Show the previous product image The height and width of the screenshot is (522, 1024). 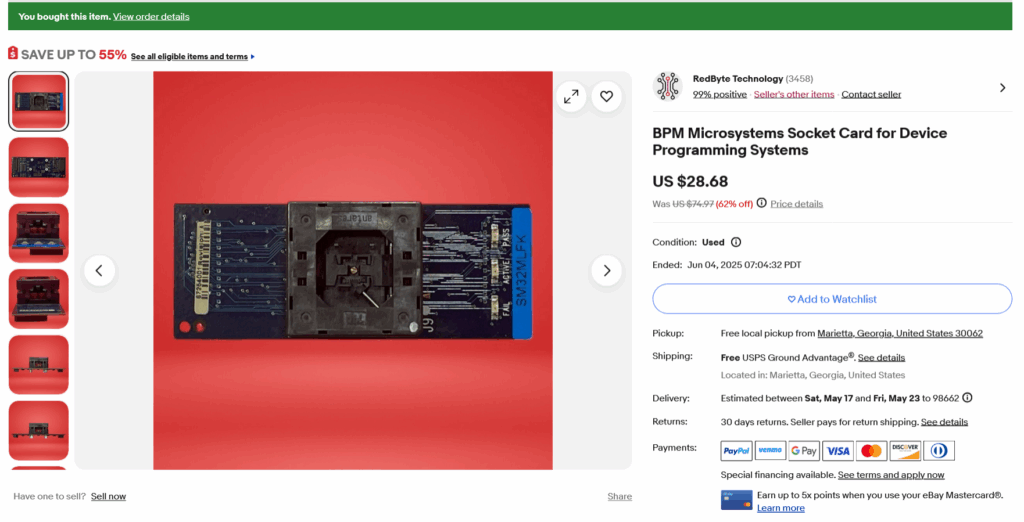[99, 270]
